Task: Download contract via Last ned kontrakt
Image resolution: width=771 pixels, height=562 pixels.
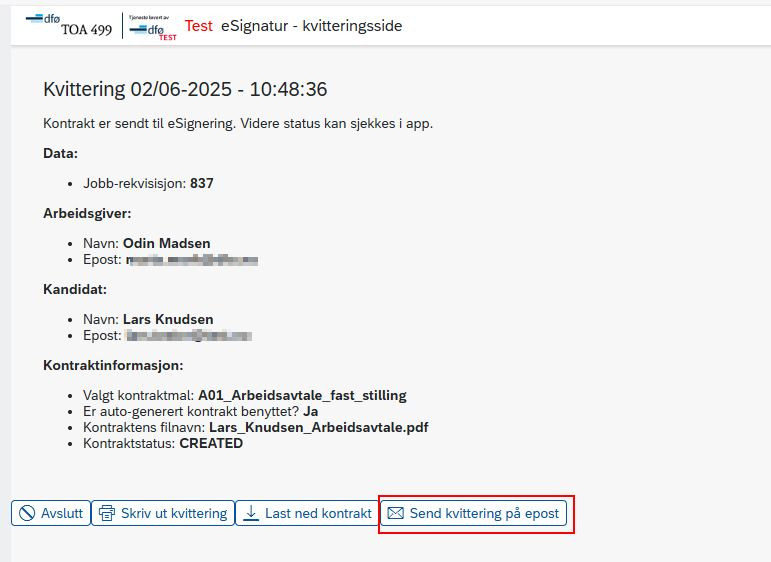Action: coord(308,513)
